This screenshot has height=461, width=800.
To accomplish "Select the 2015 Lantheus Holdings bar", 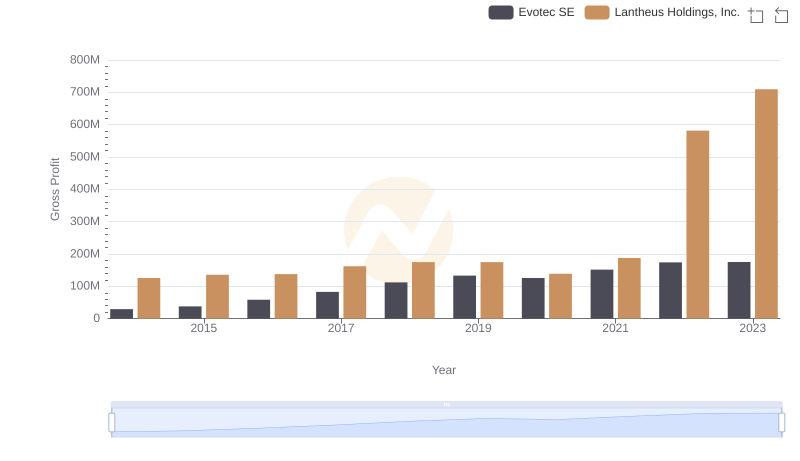I will pos(217,297).
